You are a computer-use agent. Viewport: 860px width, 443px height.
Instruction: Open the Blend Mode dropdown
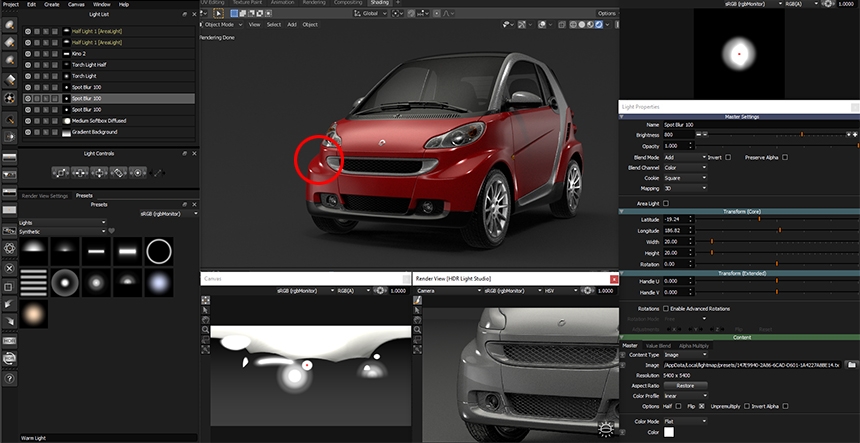[x=684, y=157]
